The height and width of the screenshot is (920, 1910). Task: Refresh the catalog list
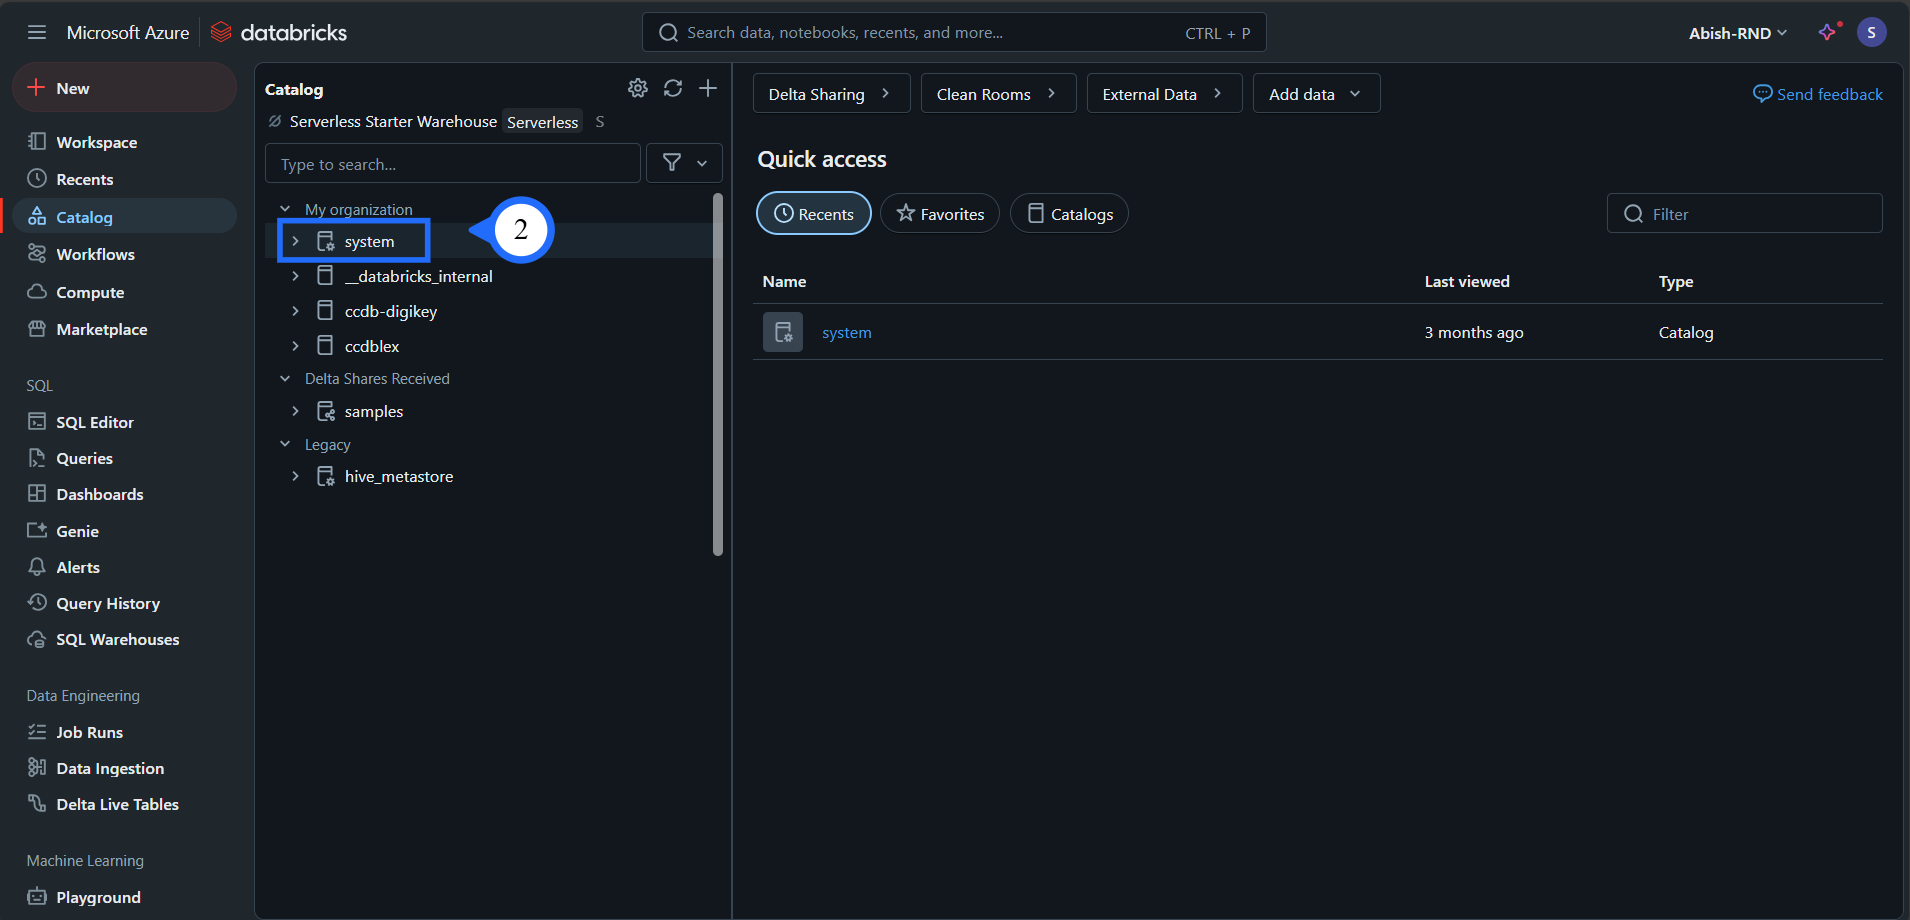pos(673,88)
